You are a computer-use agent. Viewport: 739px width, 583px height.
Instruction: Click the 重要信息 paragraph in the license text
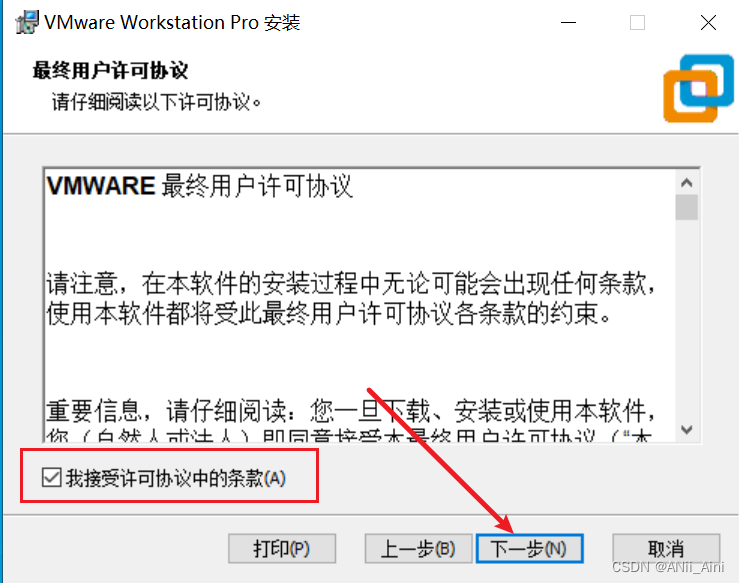(x=351, y=420)
